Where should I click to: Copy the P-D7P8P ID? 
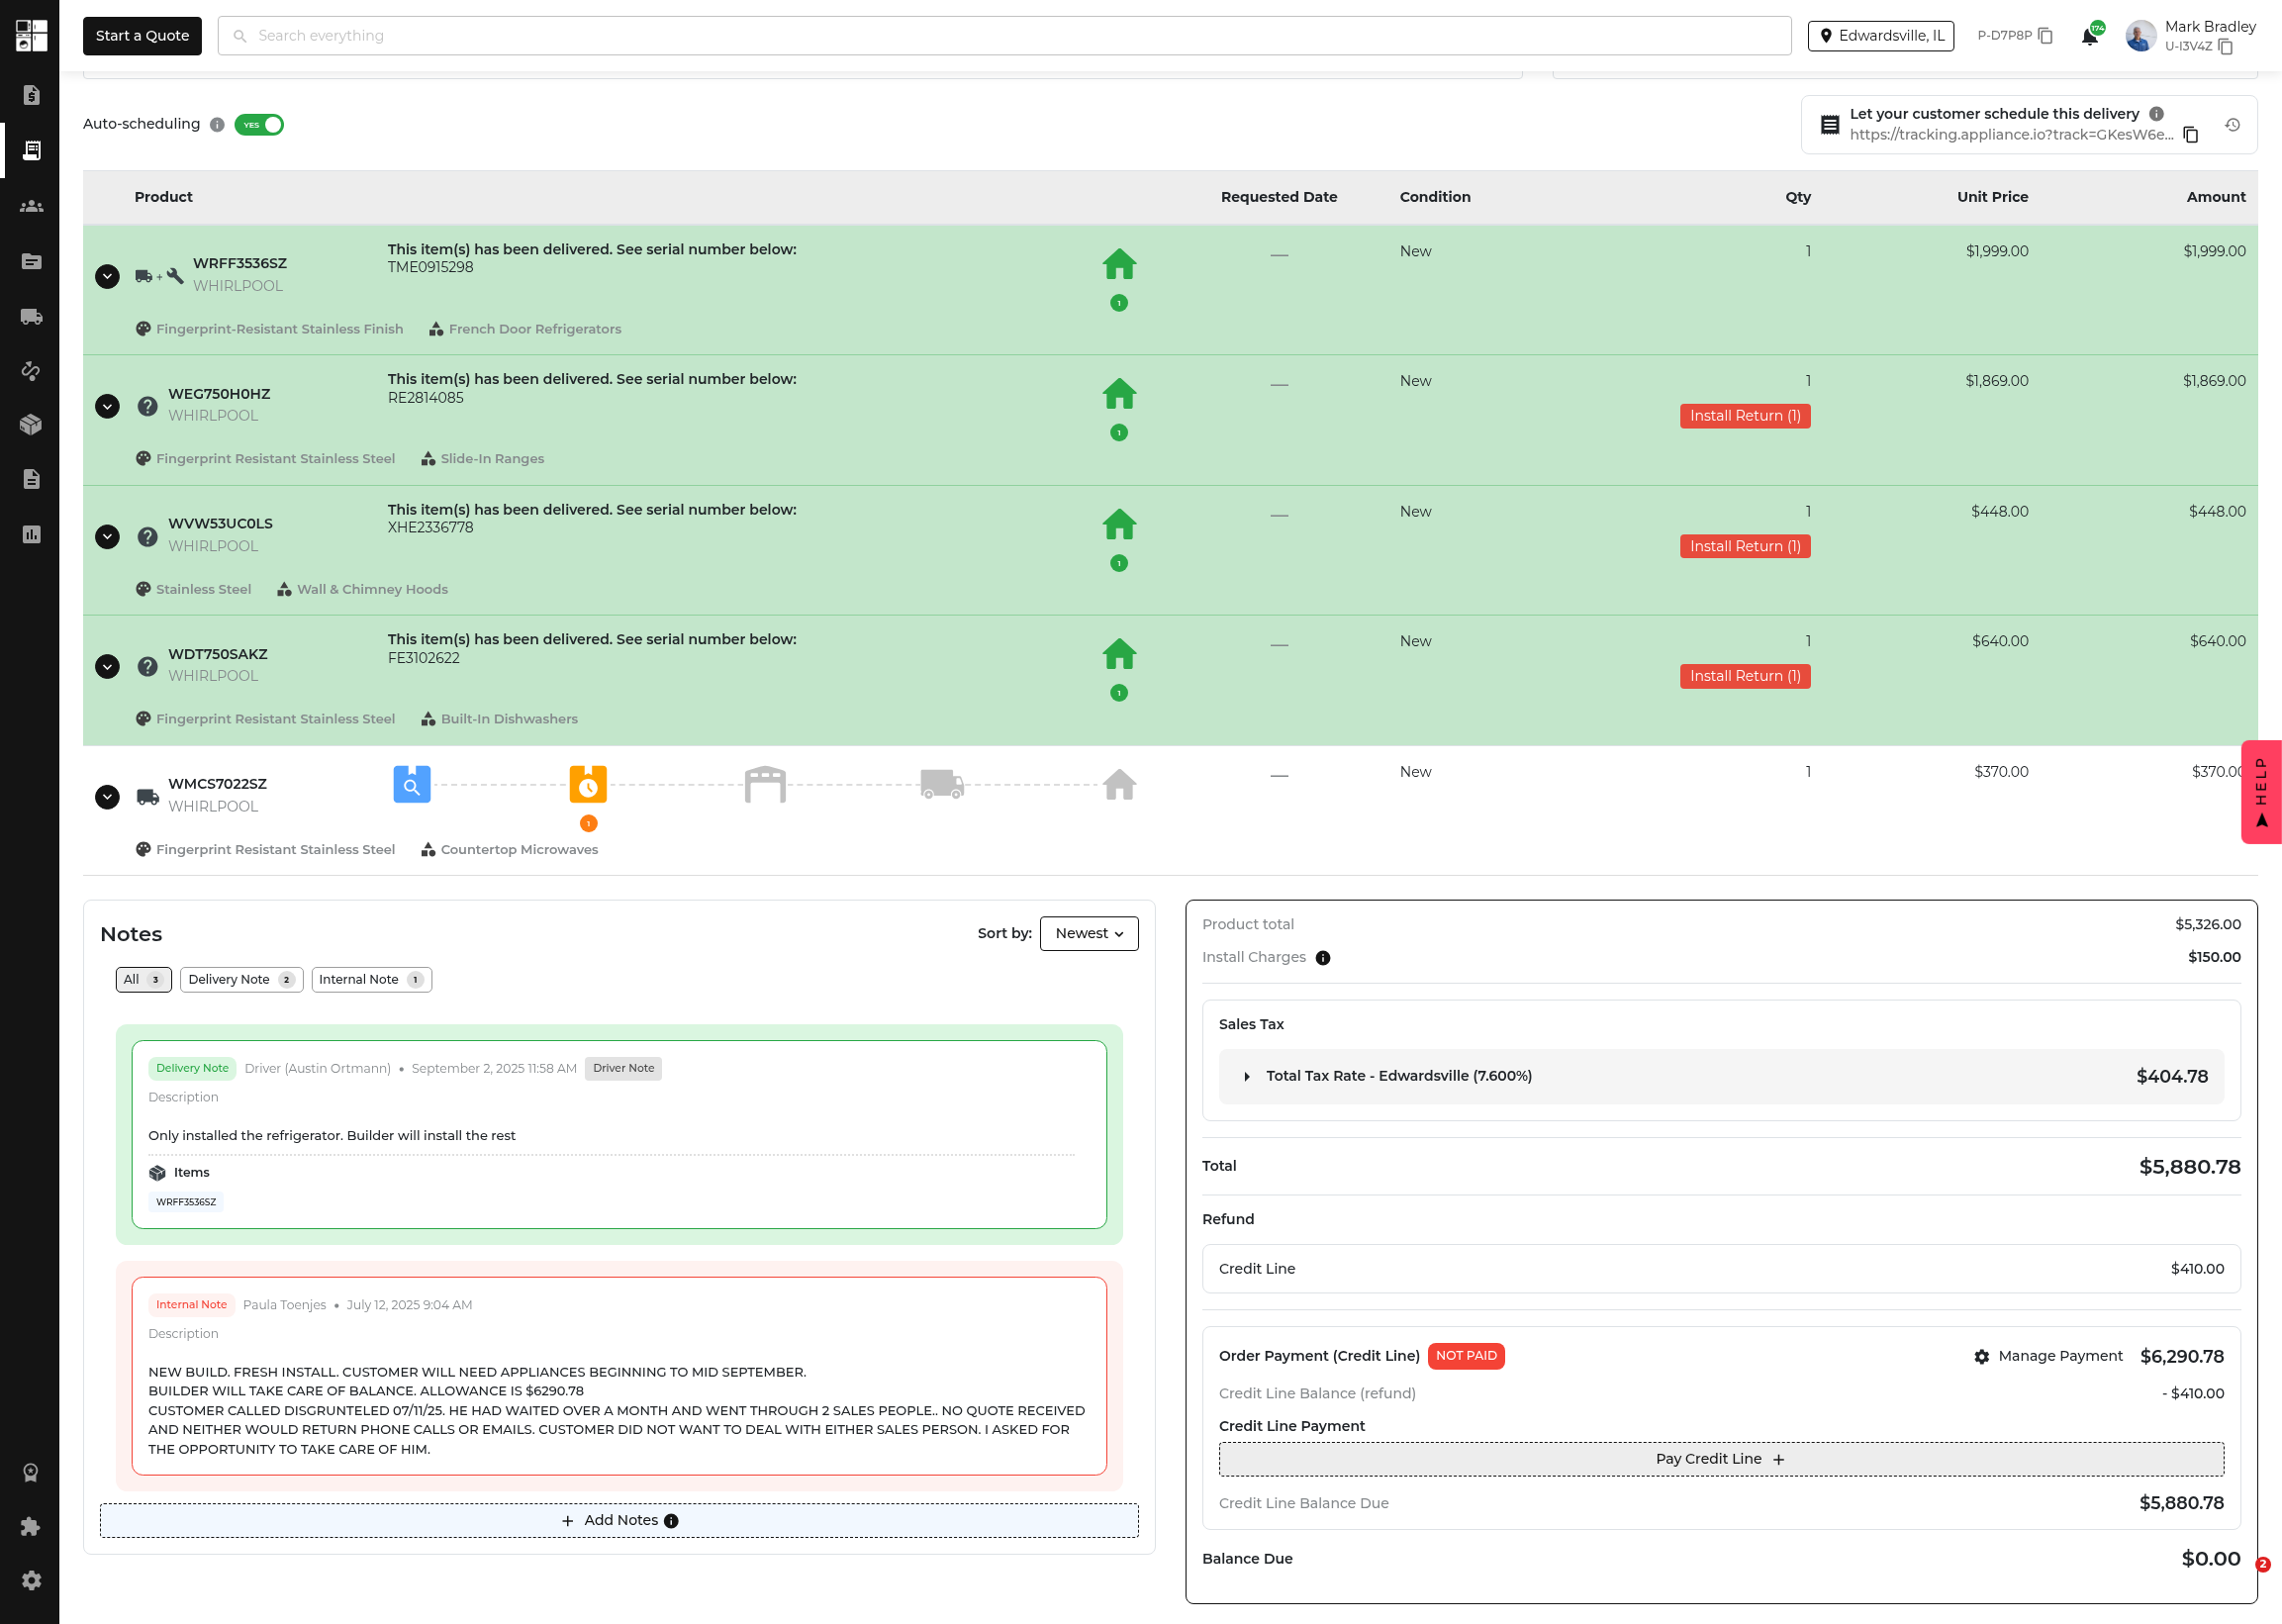2046,36
